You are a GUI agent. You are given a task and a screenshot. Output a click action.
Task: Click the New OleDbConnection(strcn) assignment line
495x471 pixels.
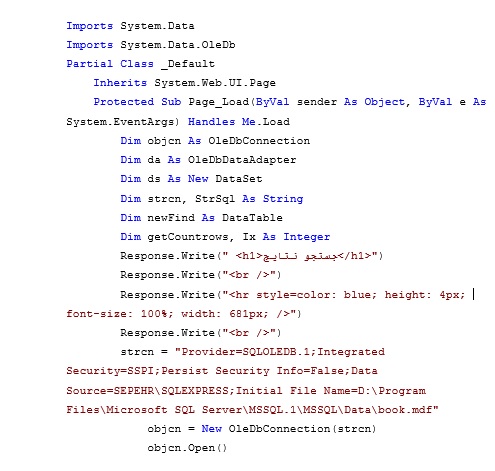tap(262, 429)
